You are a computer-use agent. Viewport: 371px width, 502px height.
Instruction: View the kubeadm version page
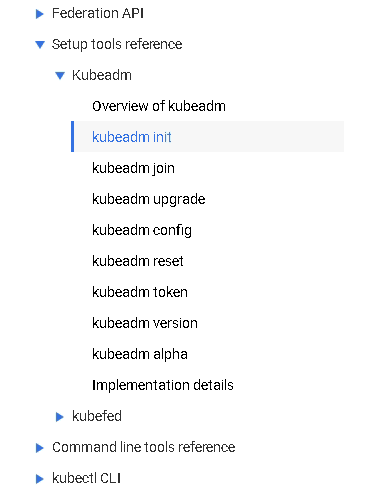[x=145, y=323]
